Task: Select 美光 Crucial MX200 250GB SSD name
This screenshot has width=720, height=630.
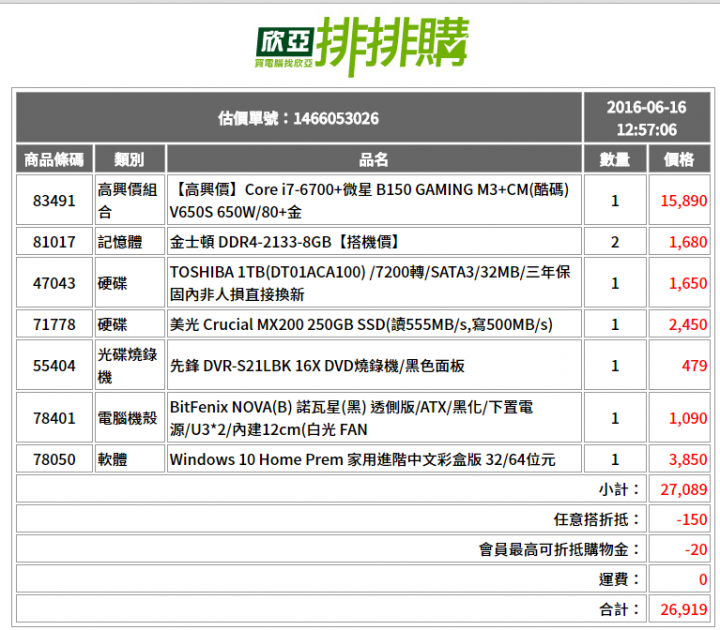Action: click(361, 325)
